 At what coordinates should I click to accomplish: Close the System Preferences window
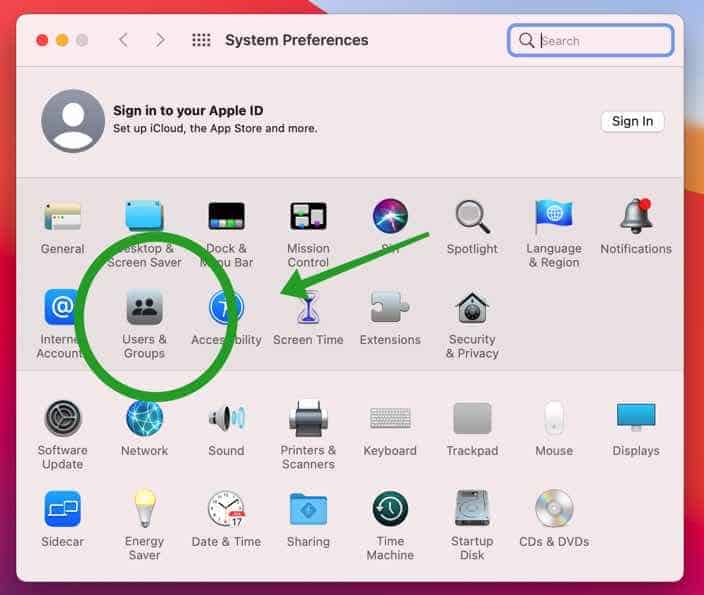(42, 40)
